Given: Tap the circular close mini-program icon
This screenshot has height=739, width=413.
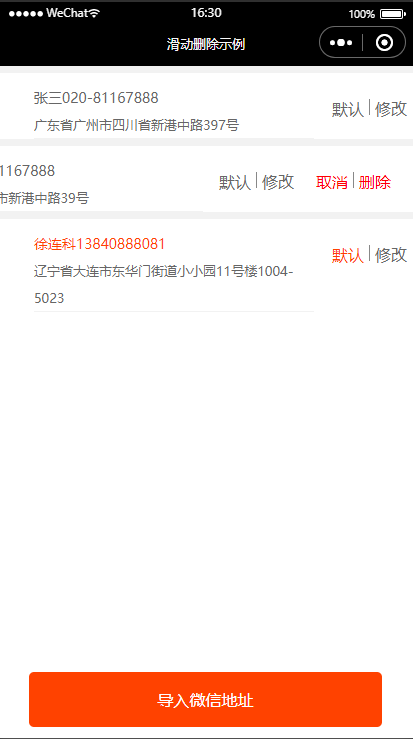Looking at the screenshot, I should tap(384, 43).
